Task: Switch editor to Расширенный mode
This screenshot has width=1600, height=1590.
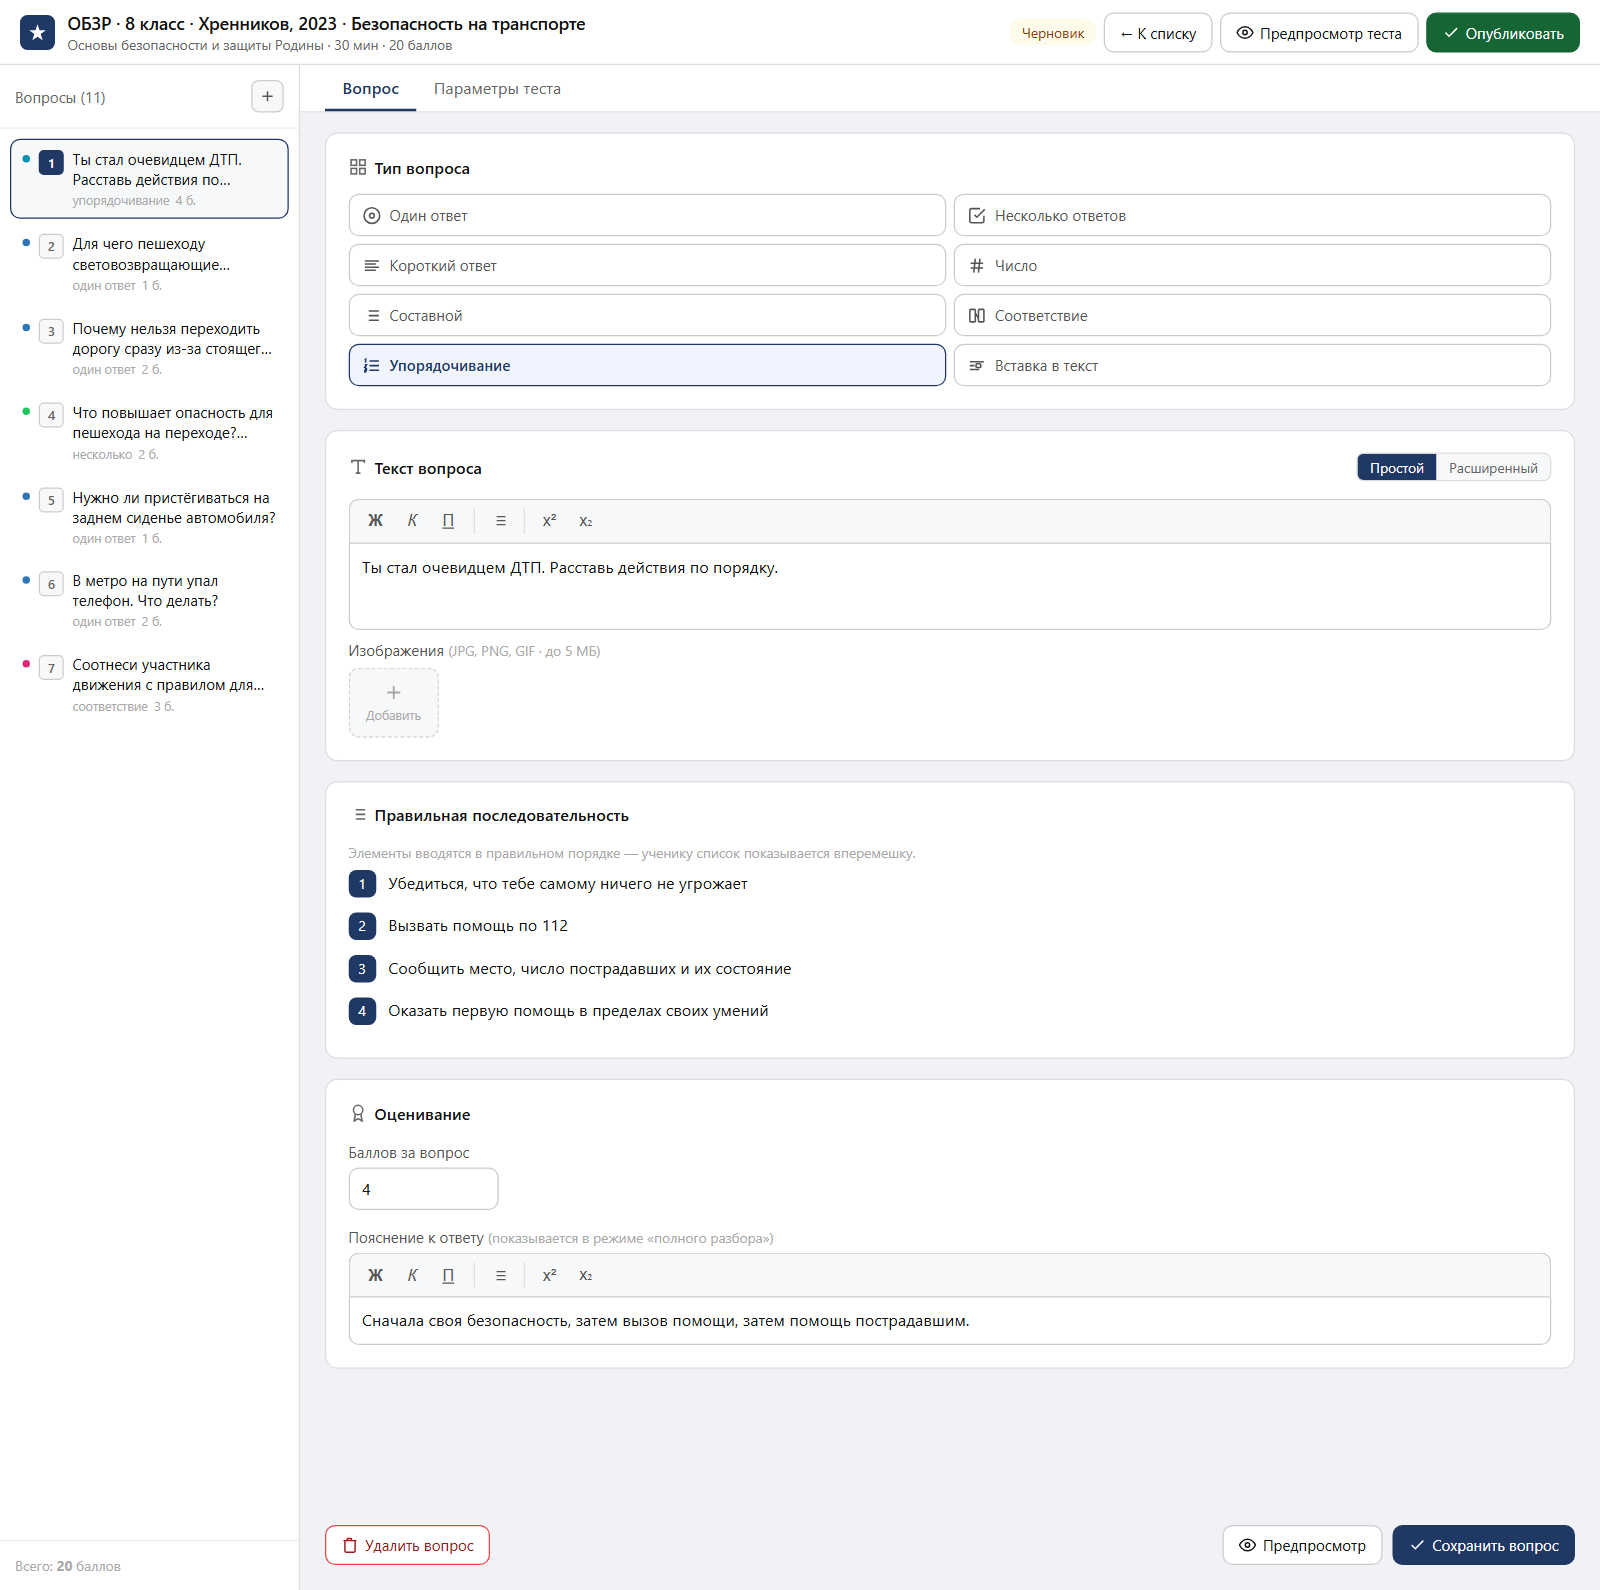Action: point(1493,468)
